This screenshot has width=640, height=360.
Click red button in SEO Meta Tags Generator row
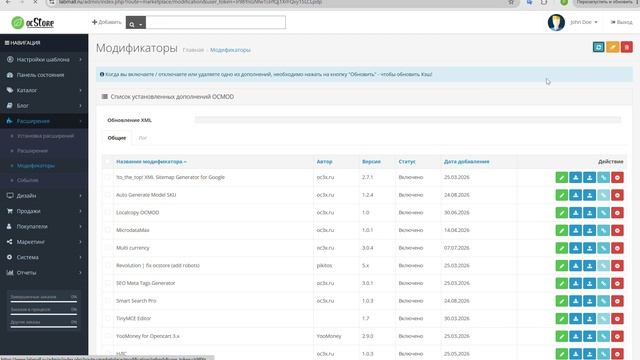coord(617,283)
